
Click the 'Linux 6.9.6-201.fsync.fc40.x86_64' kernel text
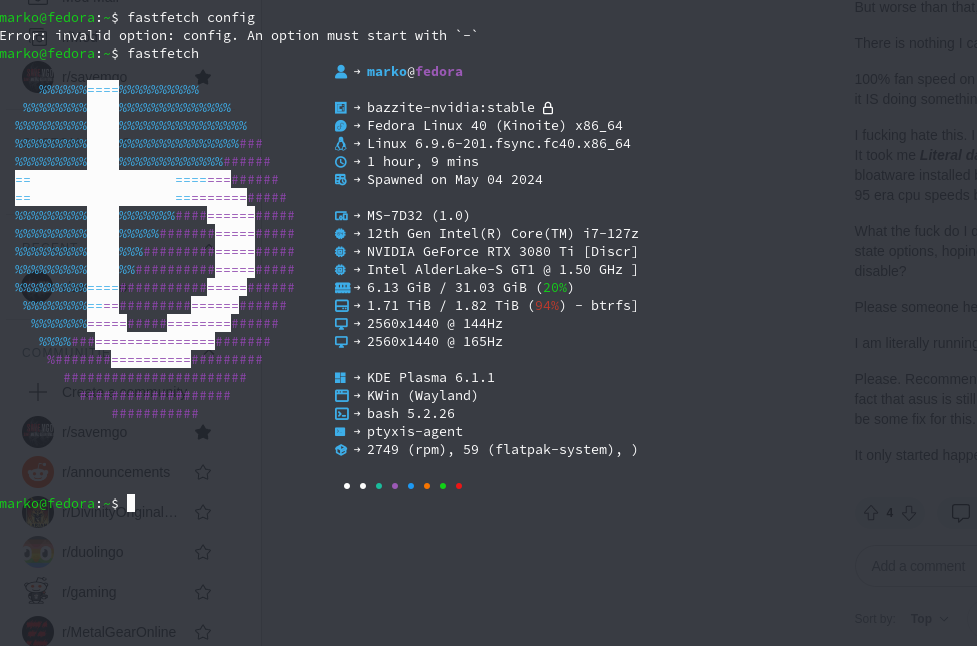[498, 144]
